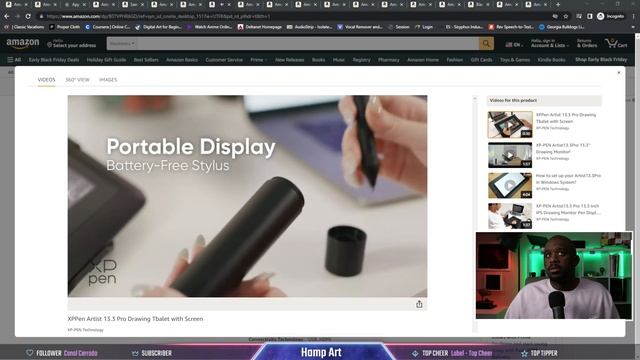The width and height of the screenshot is (640, 360).
Task: Click the XP-PEN Technology text under video title
Action: pos(85,330)
